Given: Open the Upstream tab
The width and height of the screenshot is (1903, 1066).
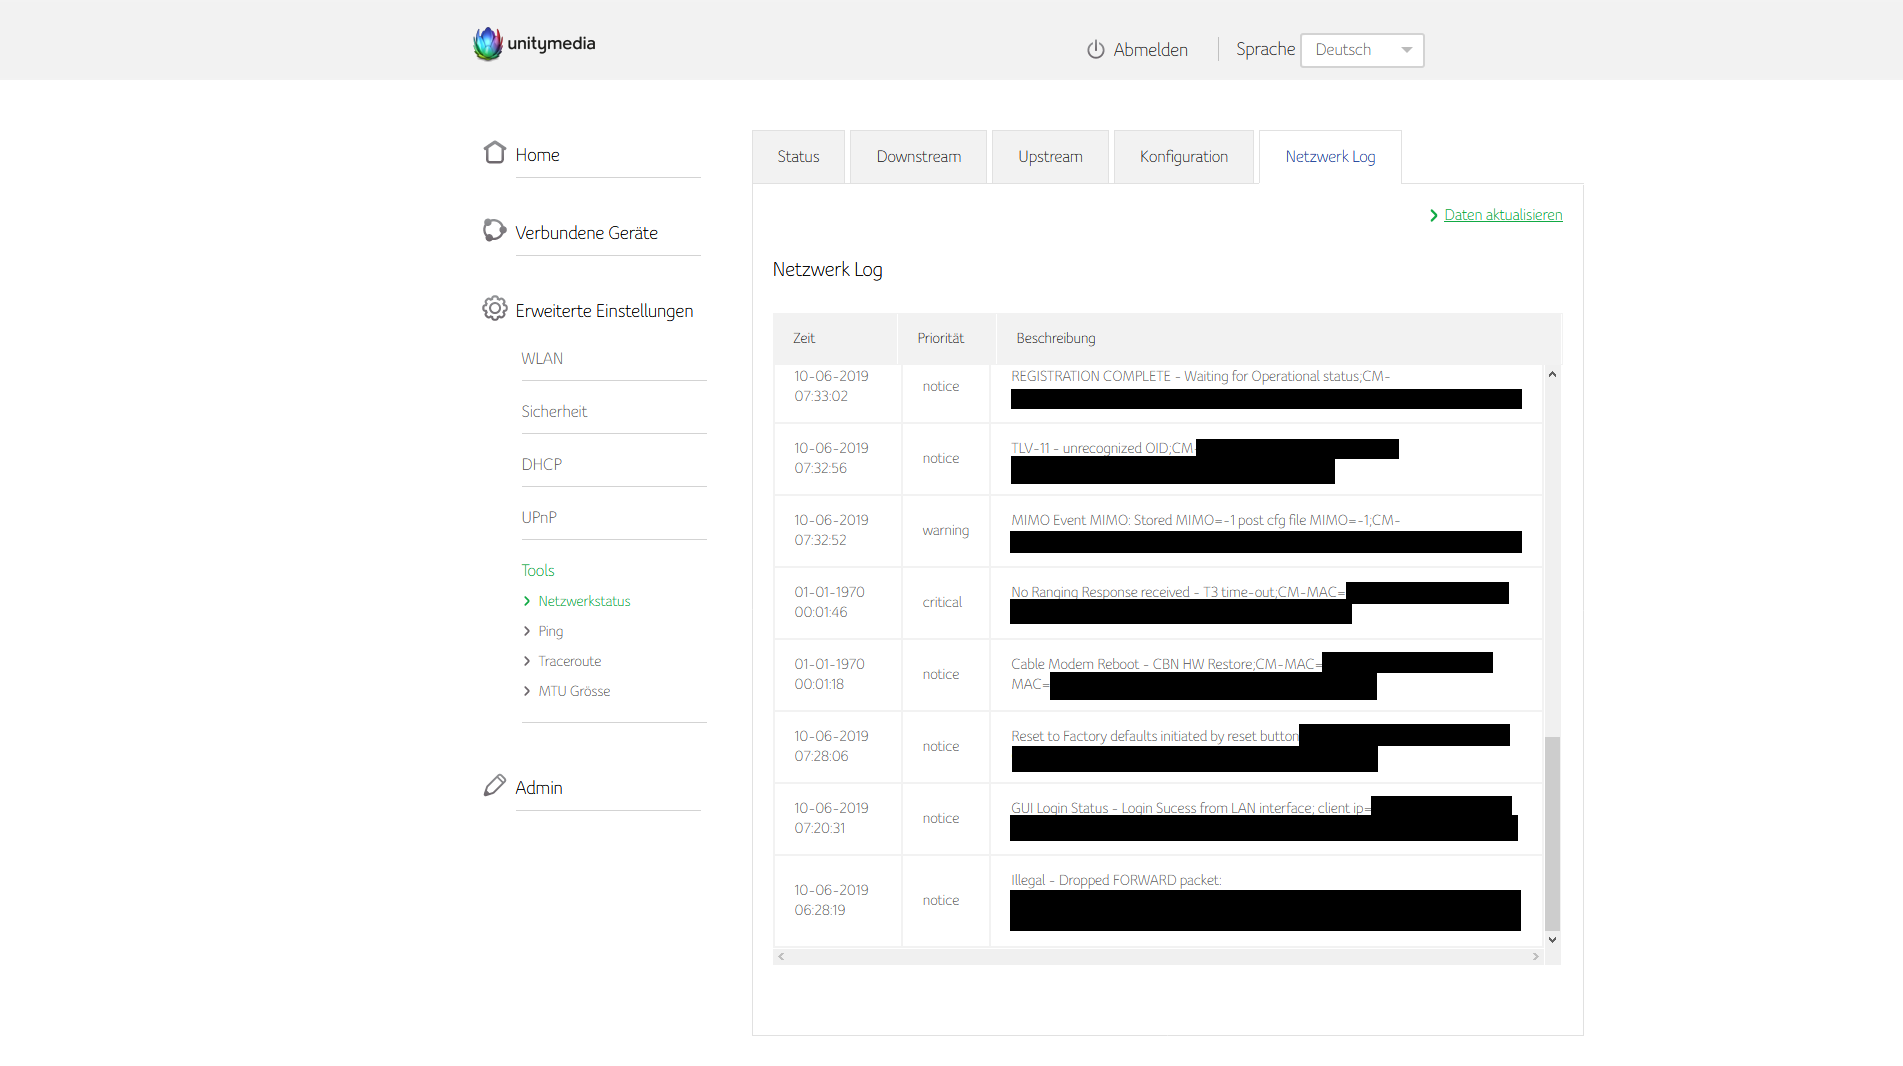Looking at the screenshot, I should [x=1050, y=157].
